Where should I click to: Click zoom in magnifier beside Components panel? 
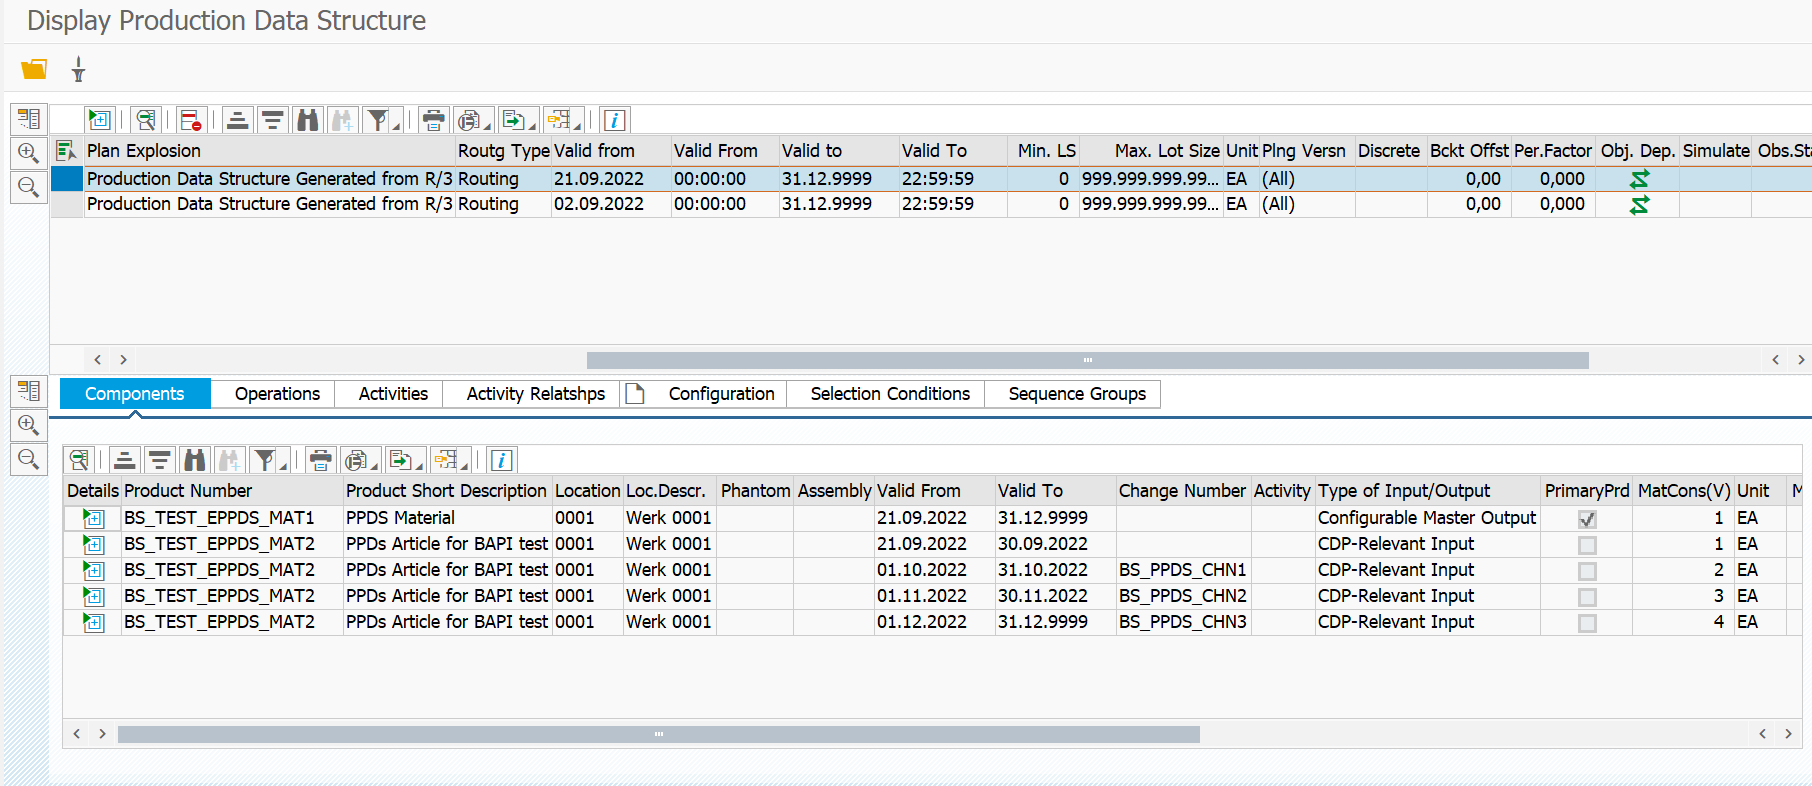[29, 425]
